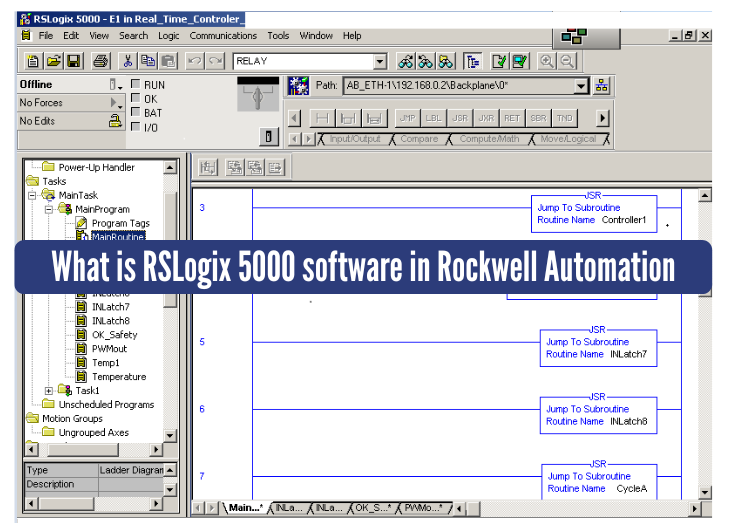730x523 pixels.
Task: Click the Zoom in magnifier icon
Action: [546, 61]
